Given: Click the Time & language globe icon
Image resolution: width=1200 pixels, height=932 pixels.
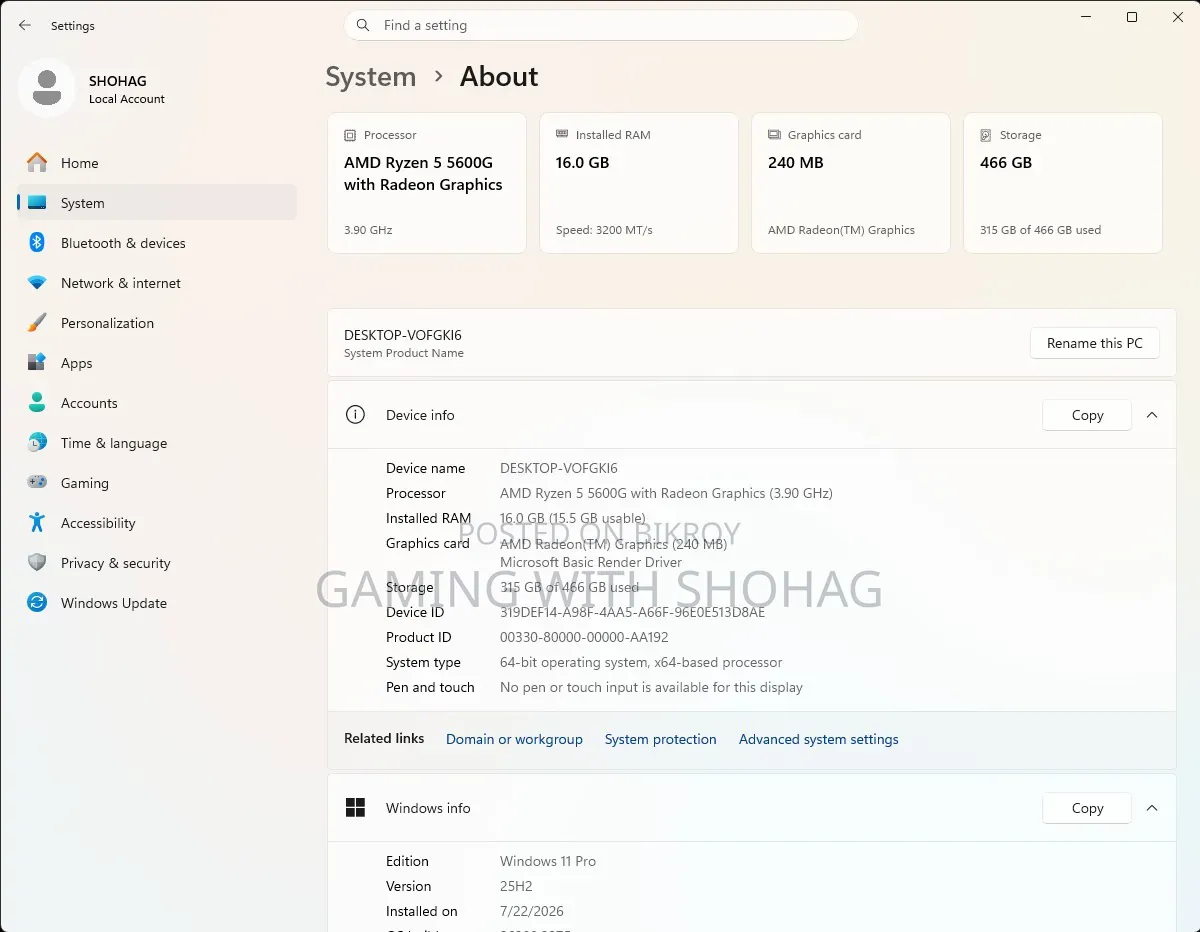Looking at the screenshot, I should tap(37, 442).
